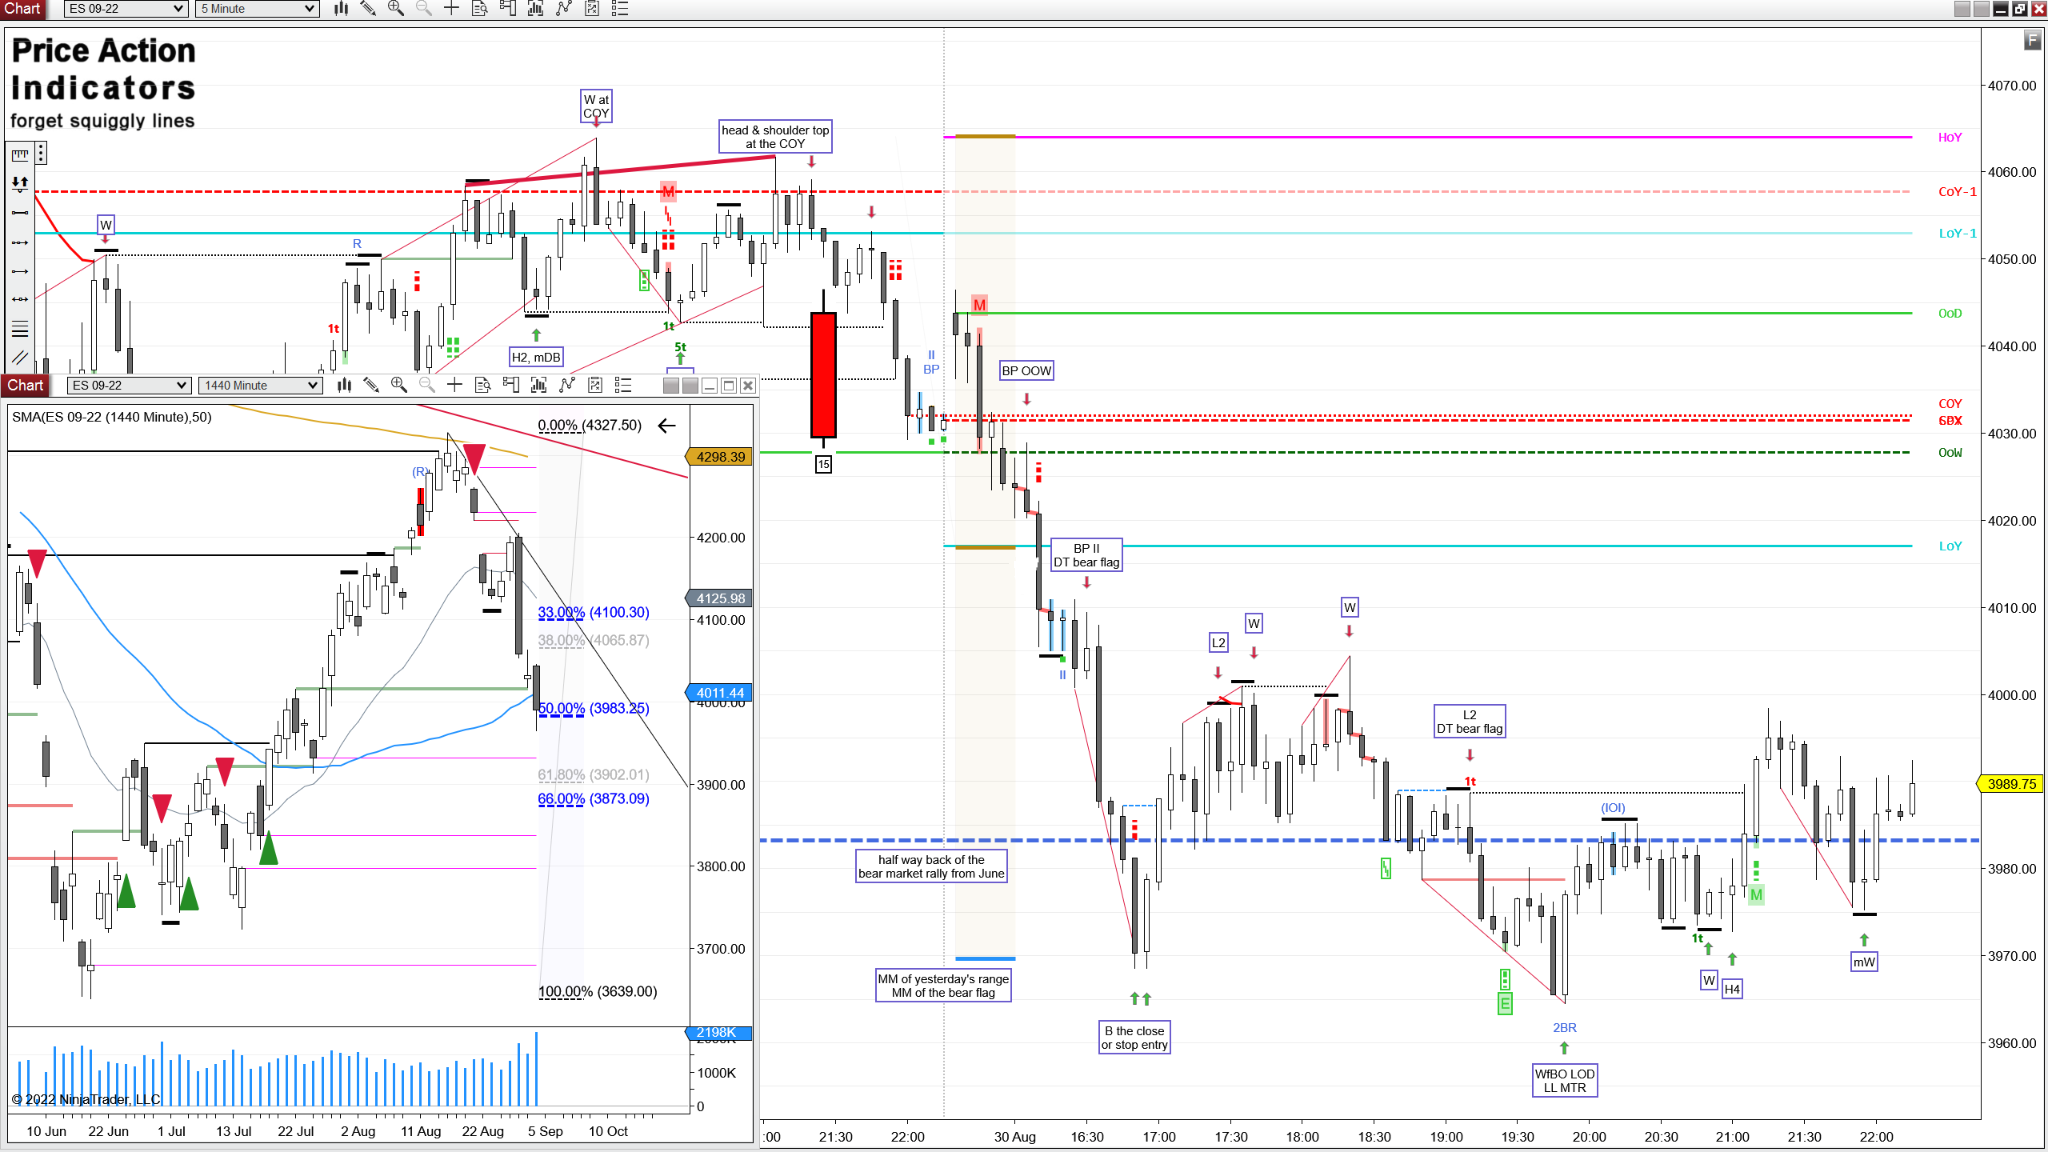Open the three-dot drawing toolbar options handle
2048x1152 pixels.
41,153
